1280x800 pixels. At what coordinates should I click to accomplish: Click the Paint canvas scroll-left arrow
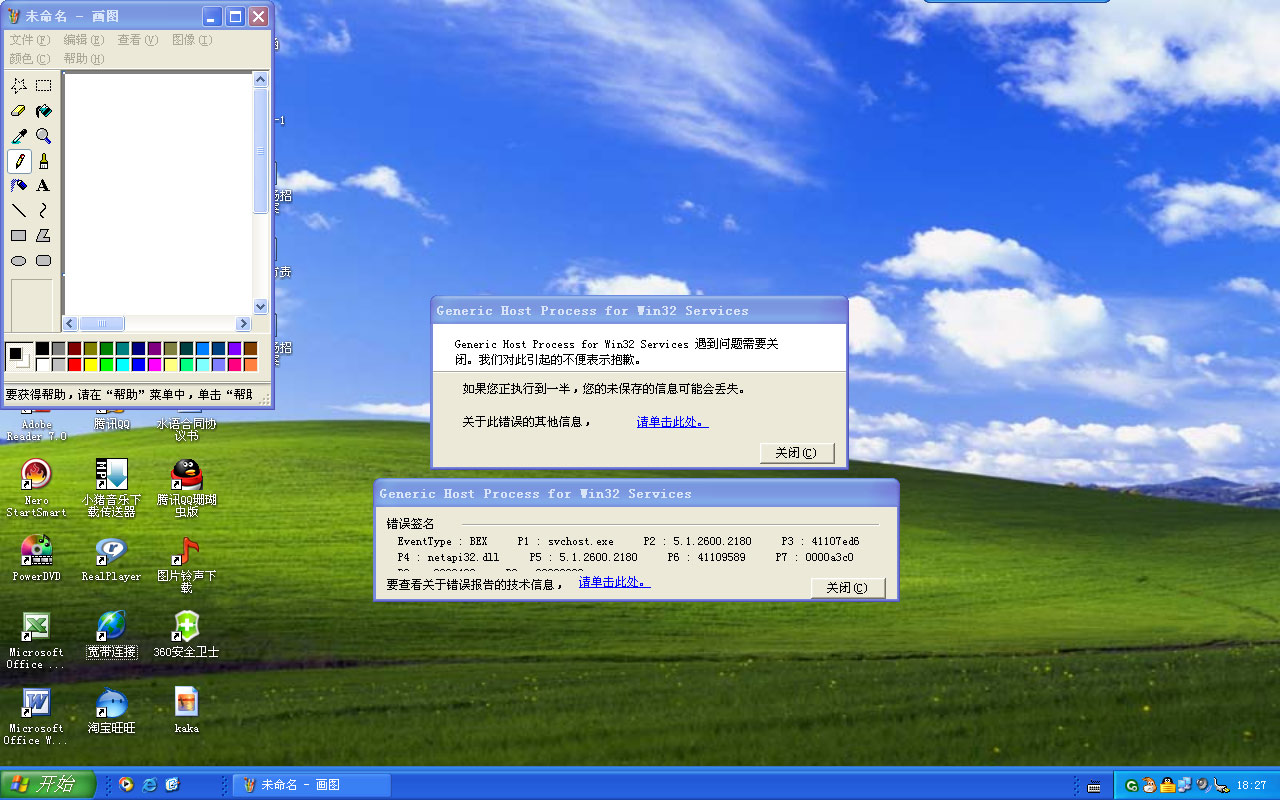70,323
